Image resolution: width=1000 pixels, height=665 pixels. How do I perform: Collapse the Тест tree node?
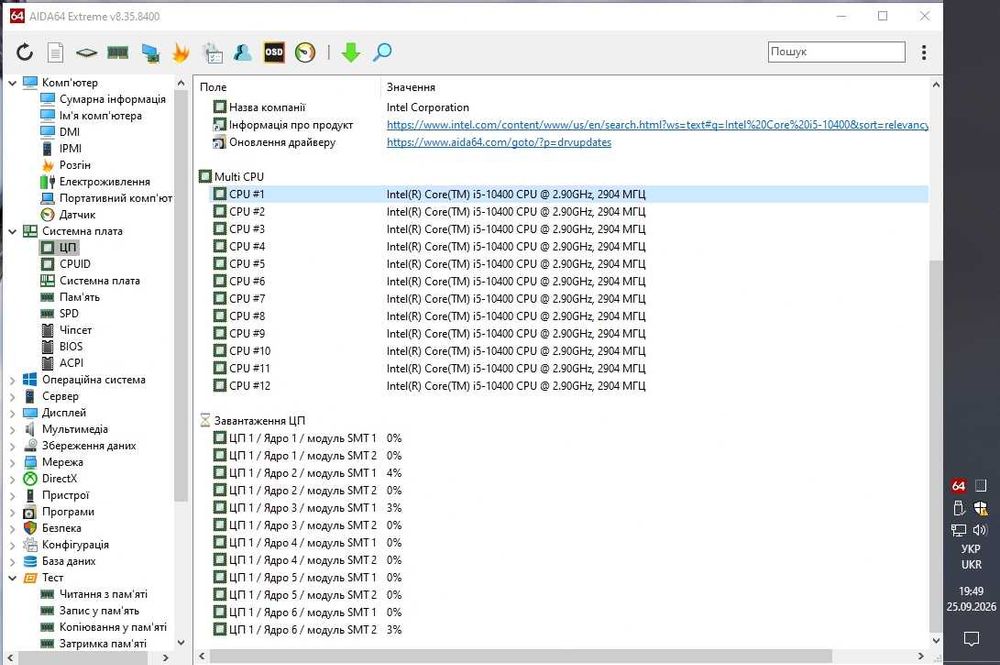12,578
